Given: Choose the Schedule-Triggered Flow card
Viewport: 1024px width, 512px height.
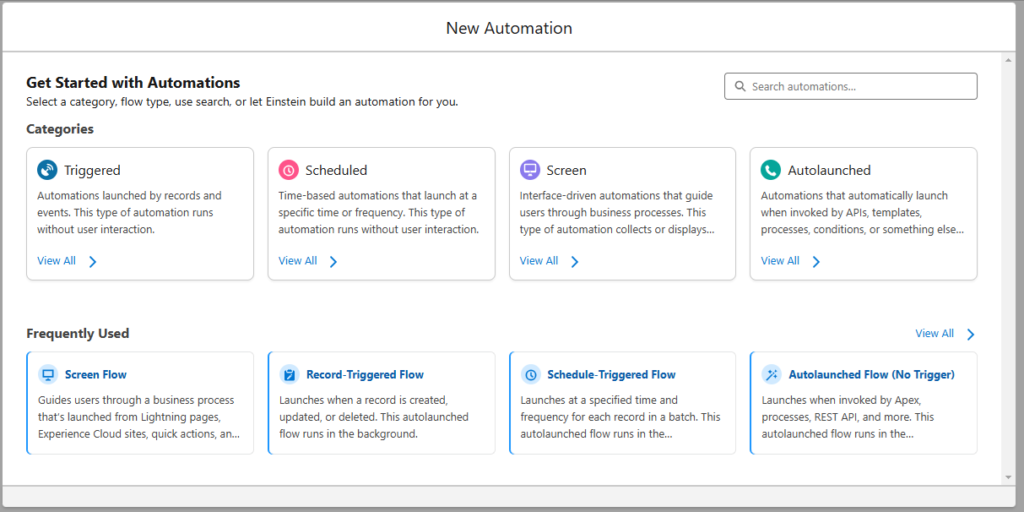Looking at the screenshot, I should pos(622,403).
